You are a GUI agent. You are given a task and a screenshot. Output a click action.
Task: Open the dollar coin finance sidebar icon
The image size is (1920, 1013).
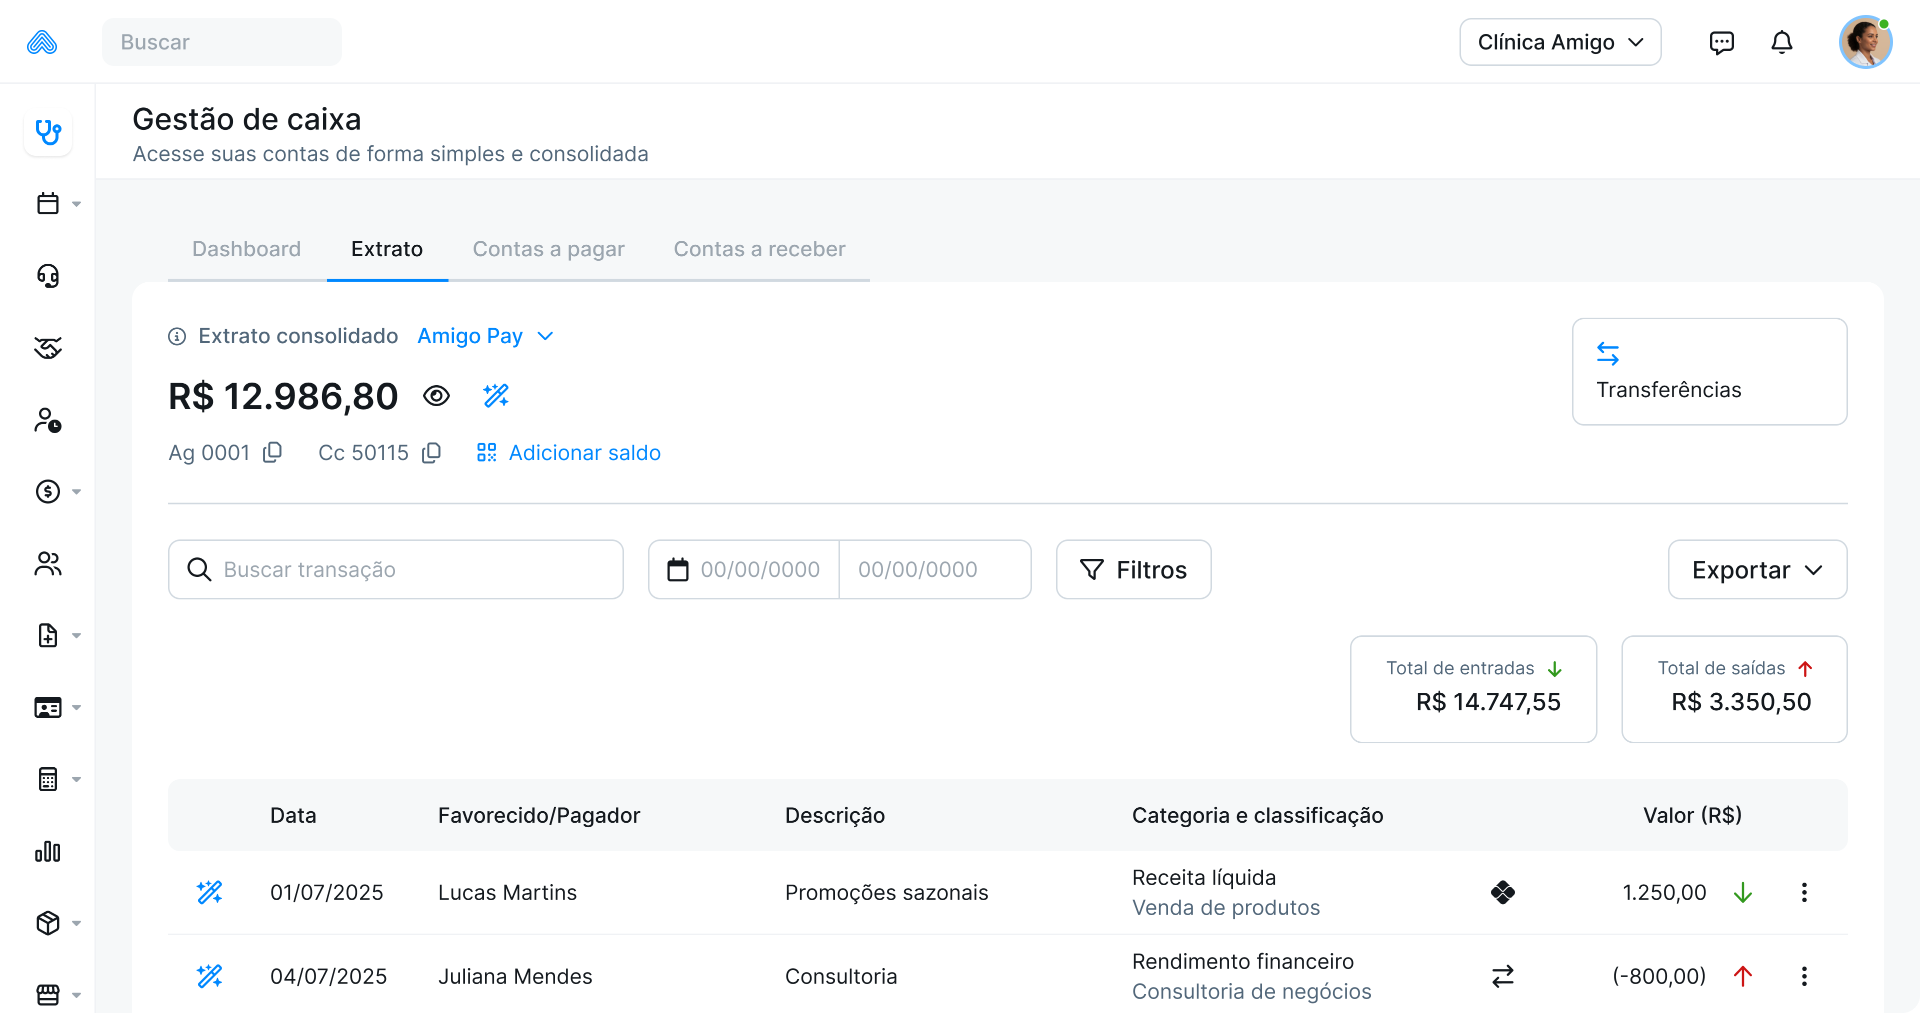(x=48, y=492)
